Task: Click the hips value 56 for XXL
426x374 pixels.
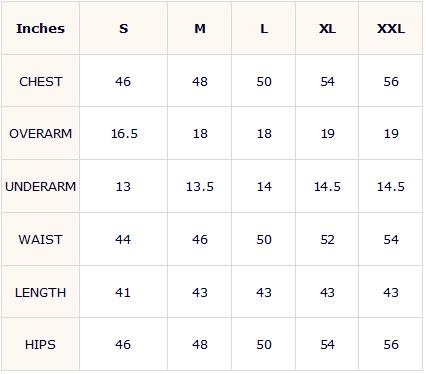Action: (391, 344)
